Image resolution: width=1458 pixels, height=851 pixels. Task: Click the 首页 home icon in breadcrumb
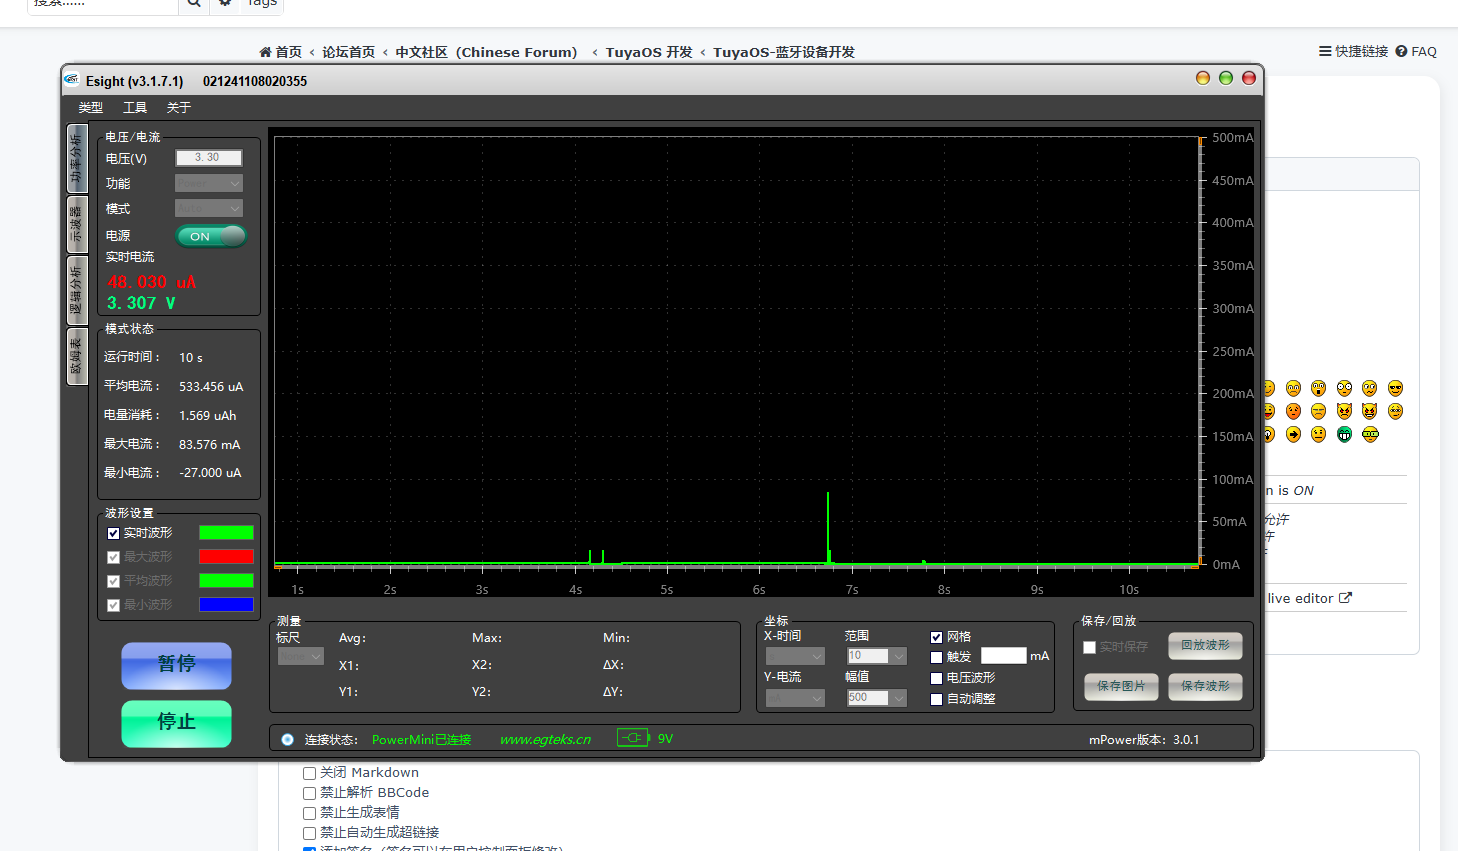265,52
